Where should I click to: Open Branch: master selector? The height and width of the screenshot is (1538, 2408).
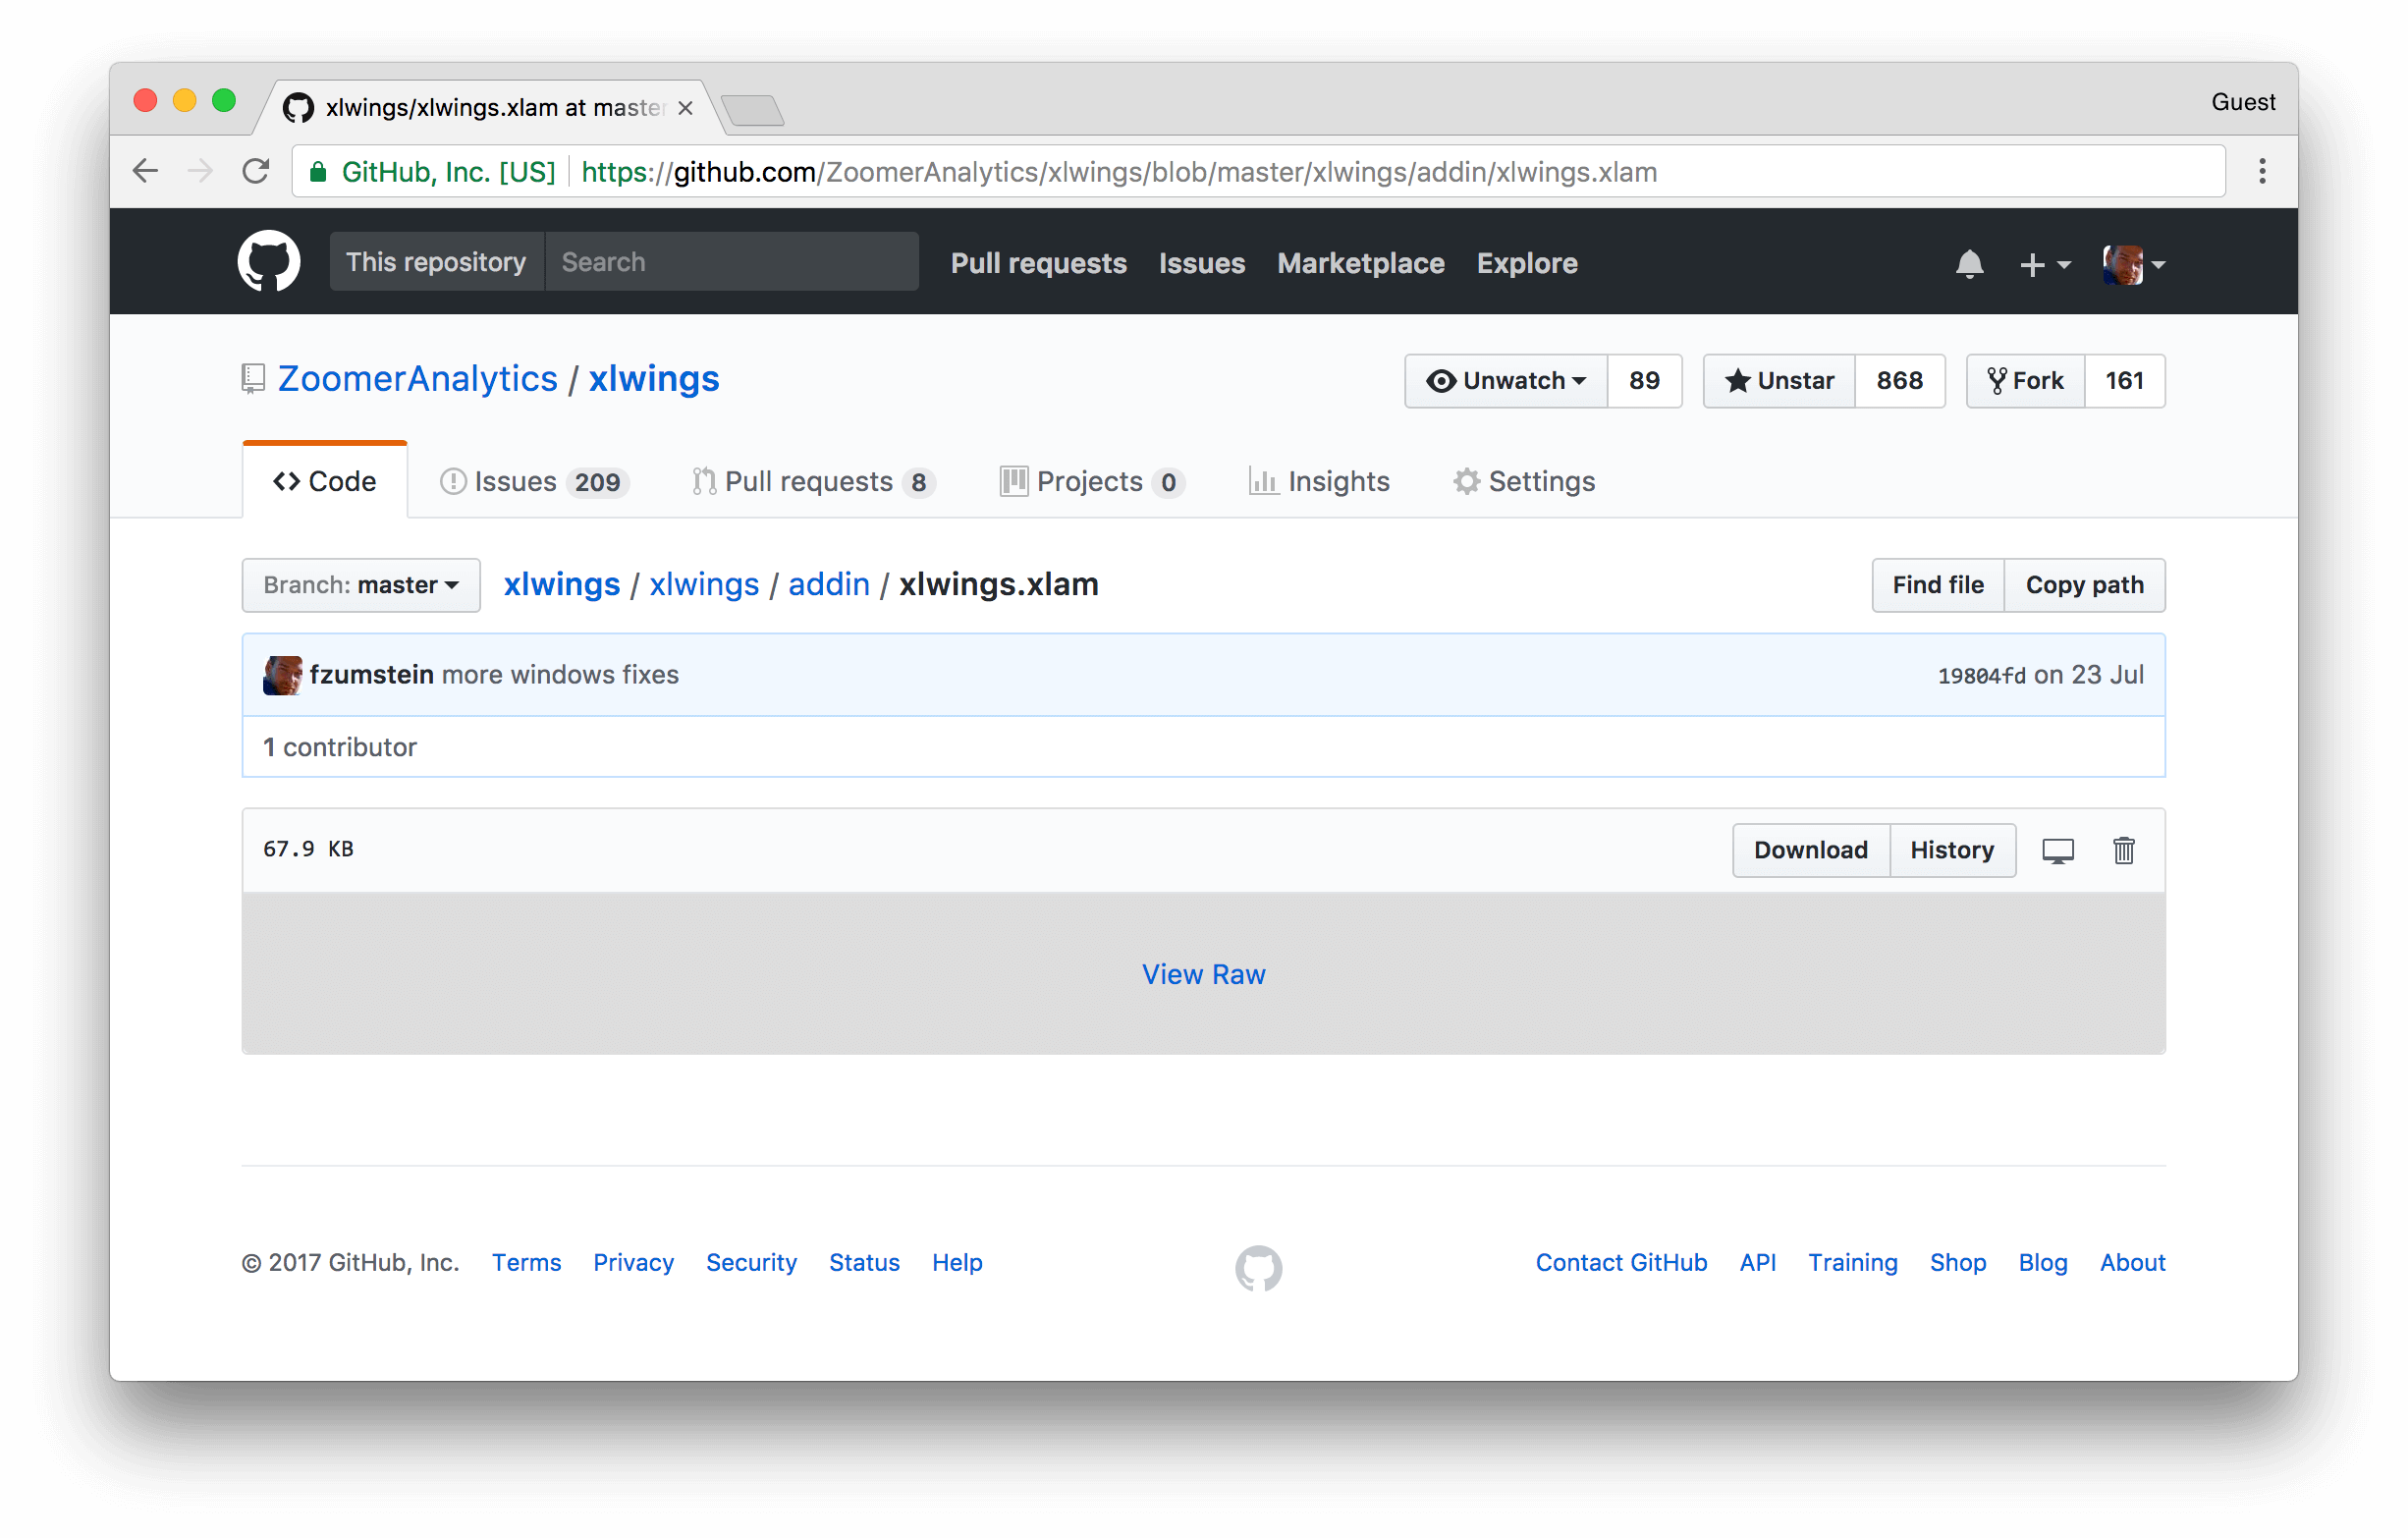(x=361, y=585)
